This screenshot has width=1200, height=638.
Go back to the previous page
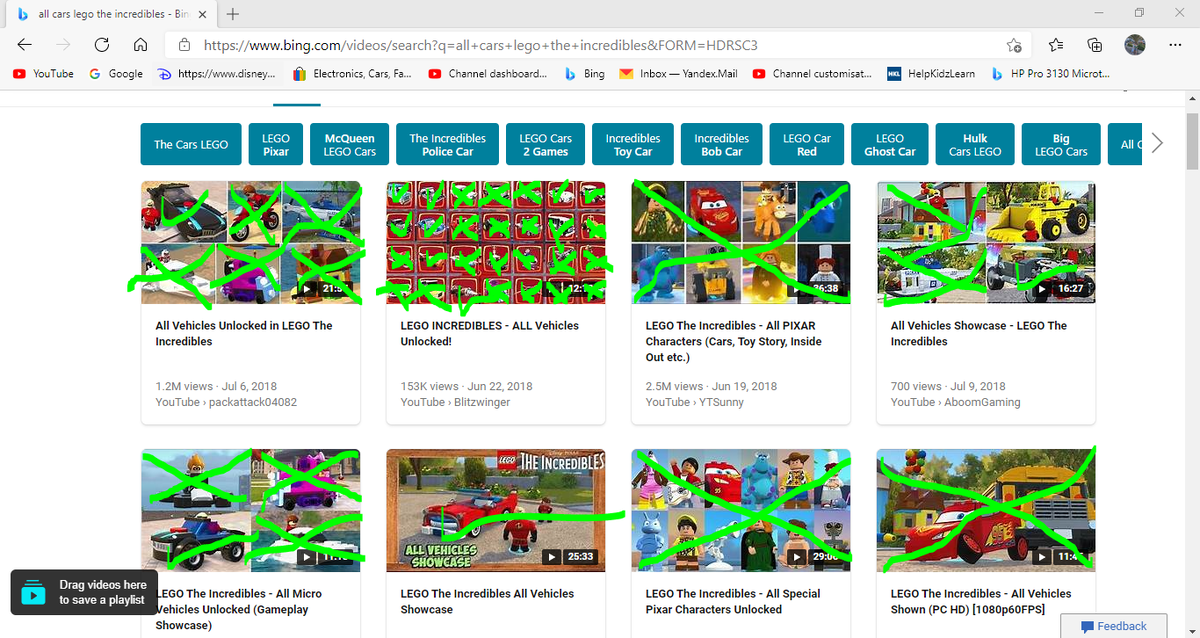(24, 45)
